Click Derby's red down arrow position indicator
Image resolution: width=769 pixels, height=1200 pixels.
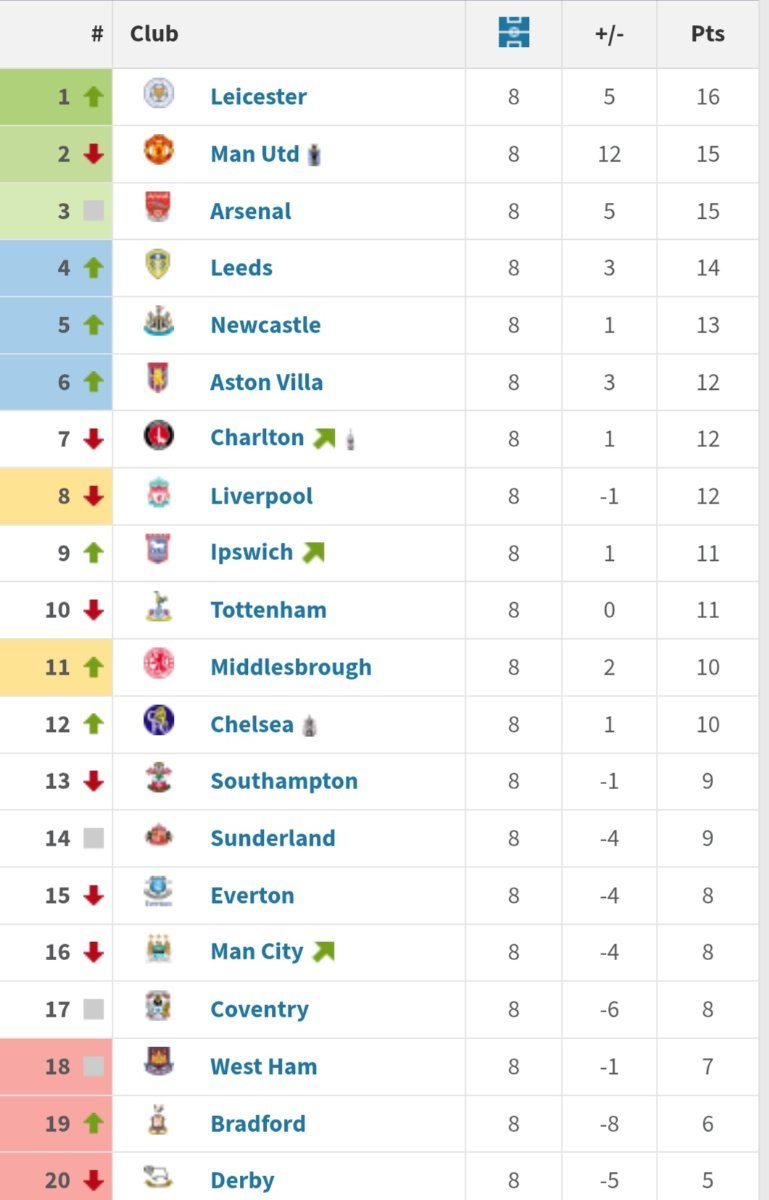(93, 1181)
